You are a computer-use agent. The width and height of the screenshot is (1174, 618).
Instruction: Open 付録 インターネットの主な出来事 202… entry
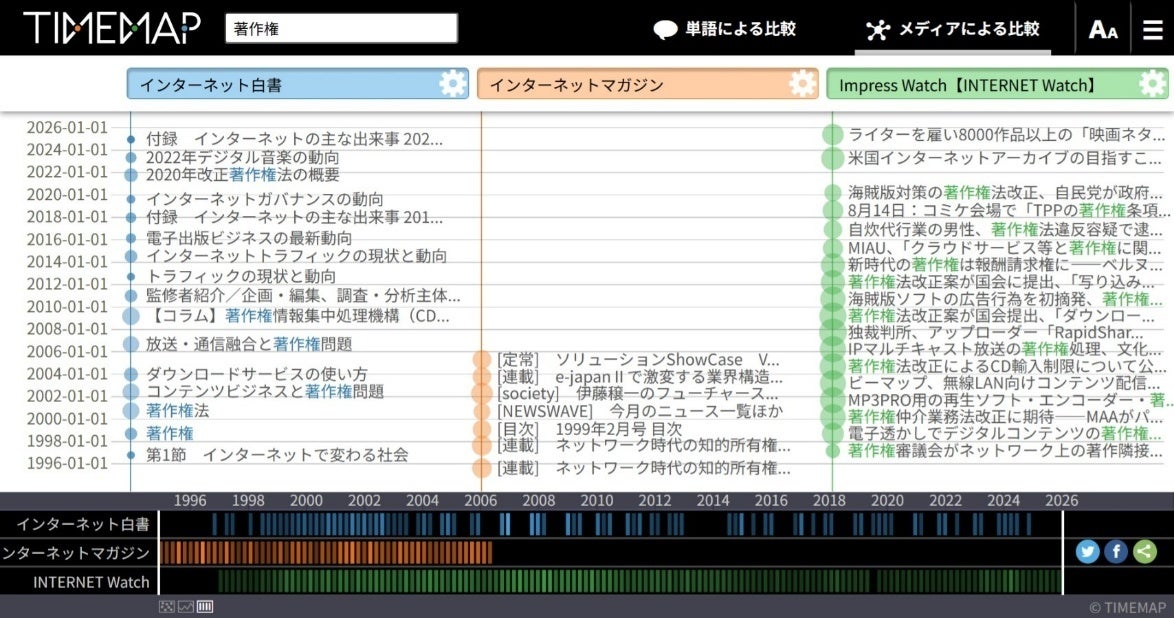point(294,139)
